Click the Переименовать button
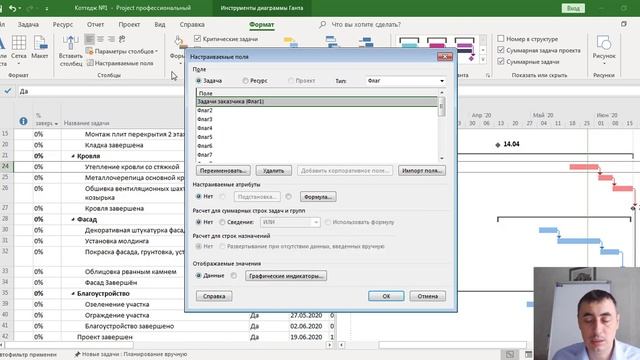 coord(223,171)
